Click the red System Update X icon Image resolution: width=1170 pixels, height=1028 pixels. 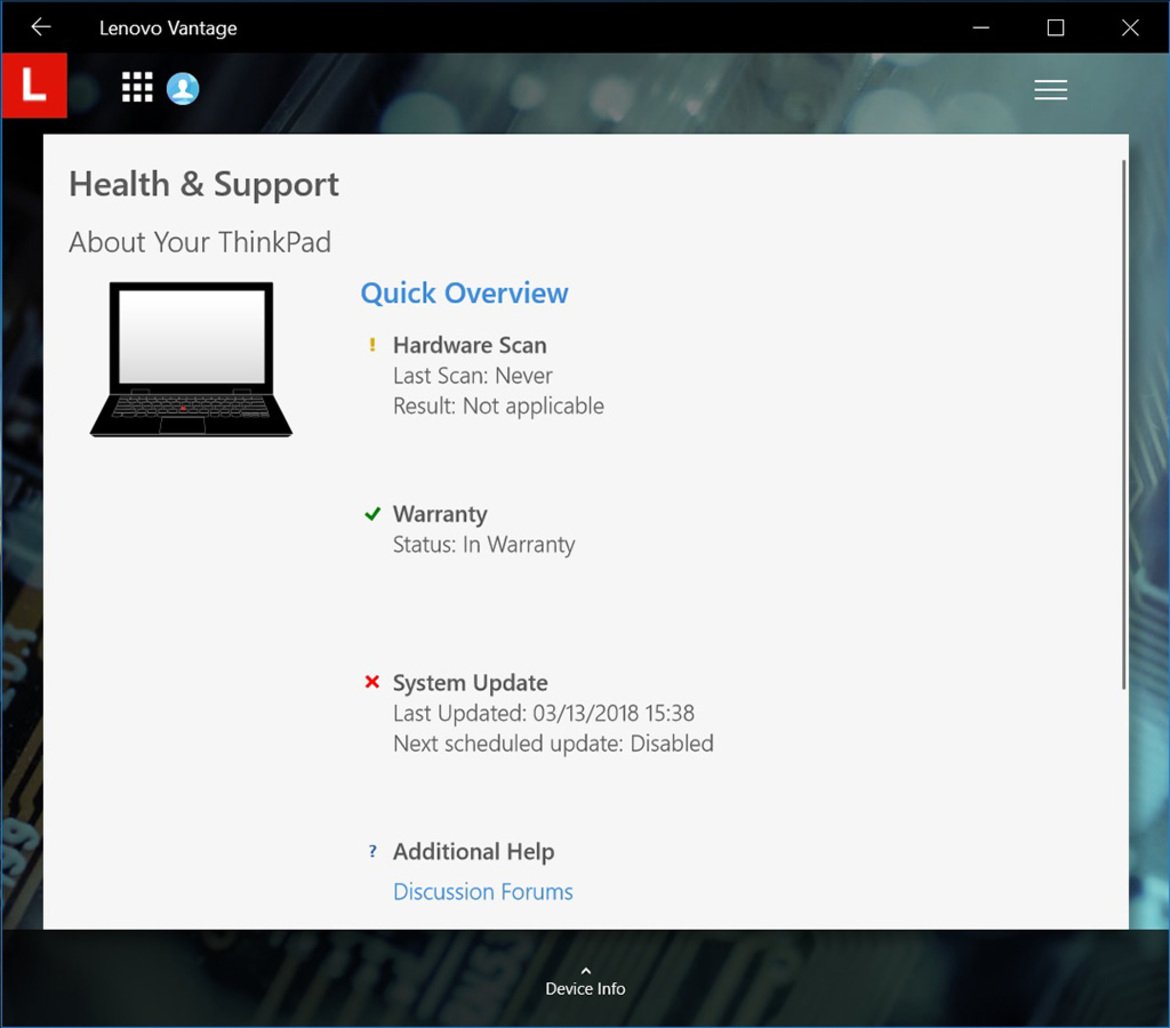(372, 682)
